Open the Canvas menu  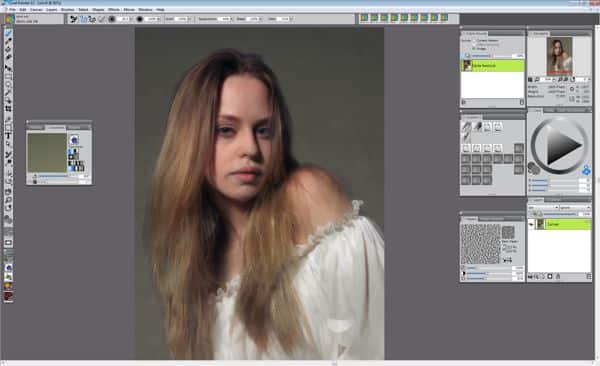pyautogui.click(x=36, y=10)
